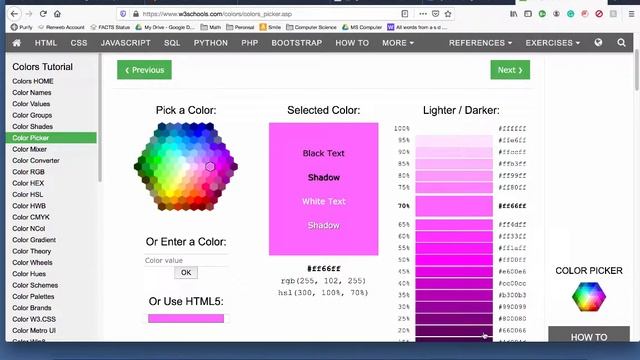The image size is (640, 360).
Task: Open the browser home page icon
Action: point(57,14)
